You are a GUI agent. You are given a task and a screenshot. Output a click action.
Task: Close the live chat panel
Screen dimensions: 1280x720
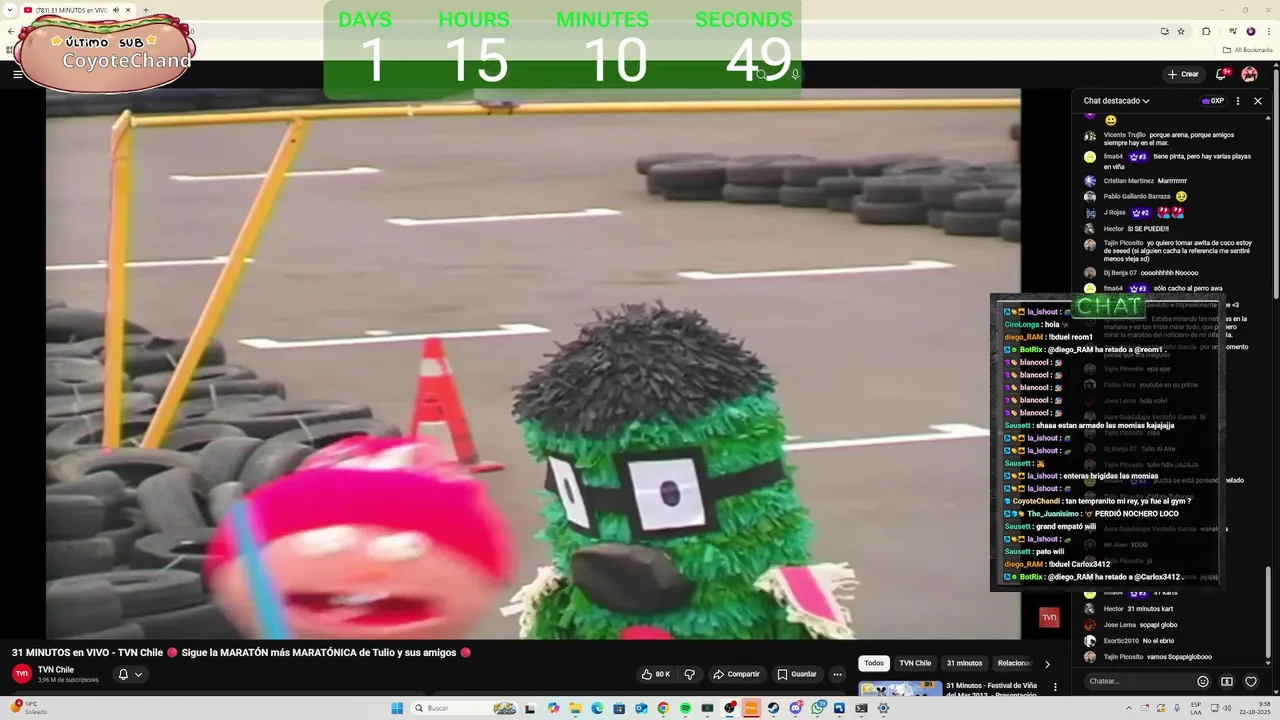[x=1258, y=101]
